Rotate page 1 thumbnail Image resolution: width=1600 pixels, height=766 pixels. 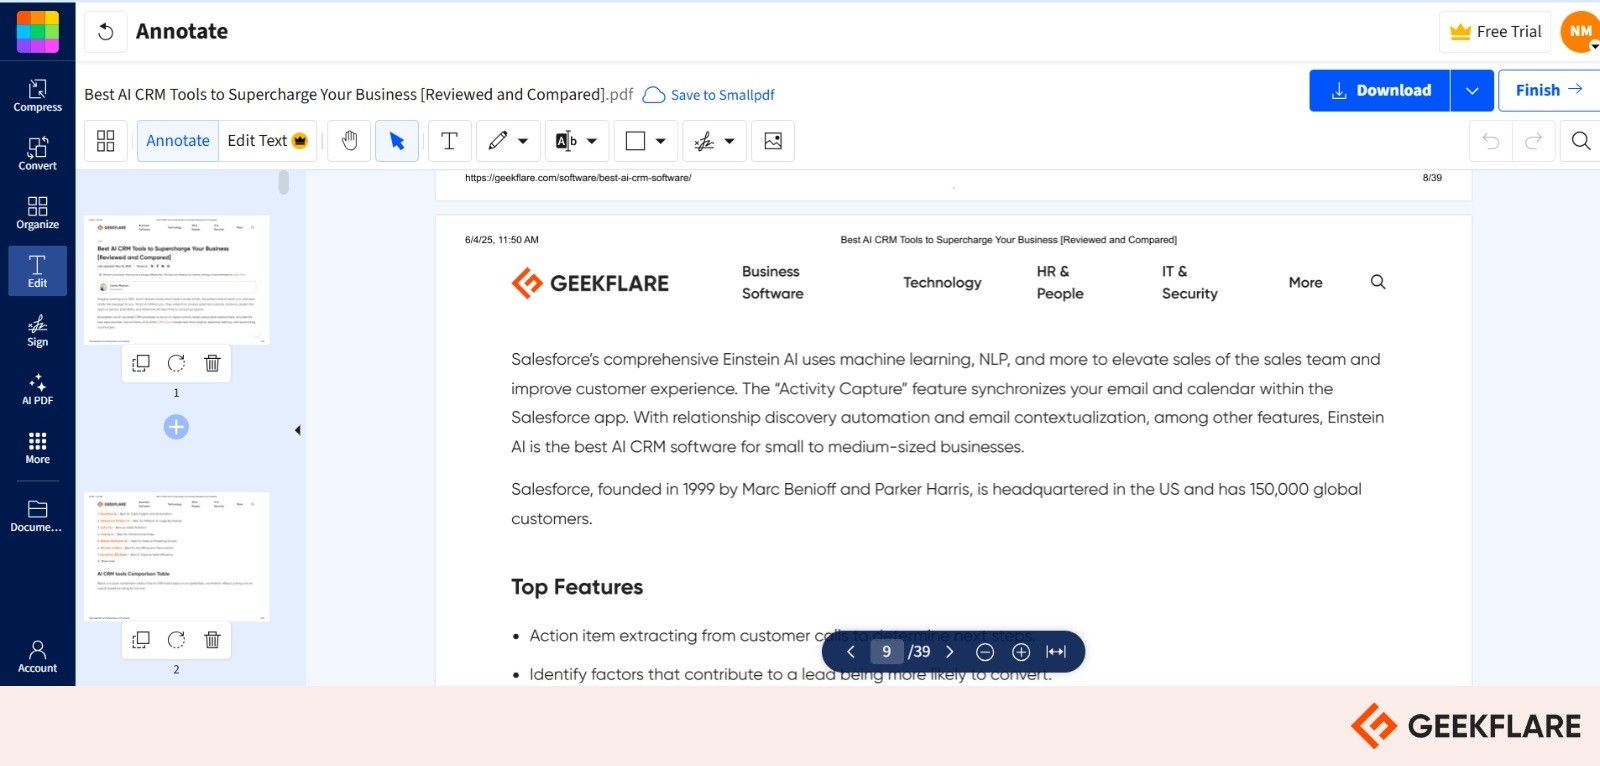pos(176,363)
